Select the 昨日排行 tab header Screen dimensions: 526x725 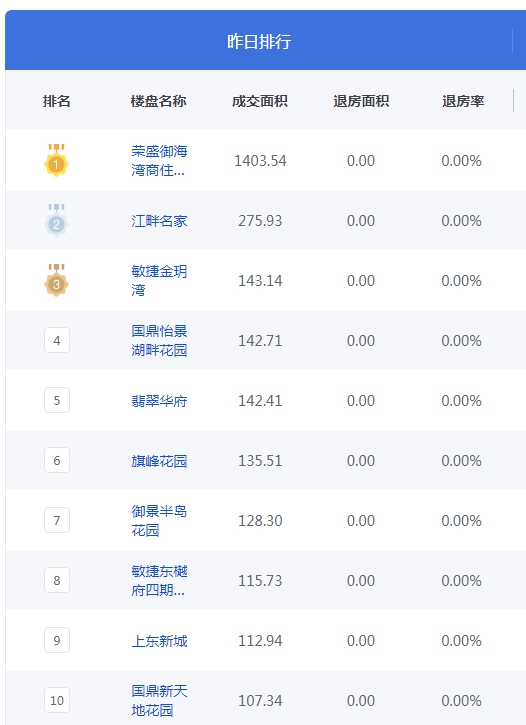259,42
